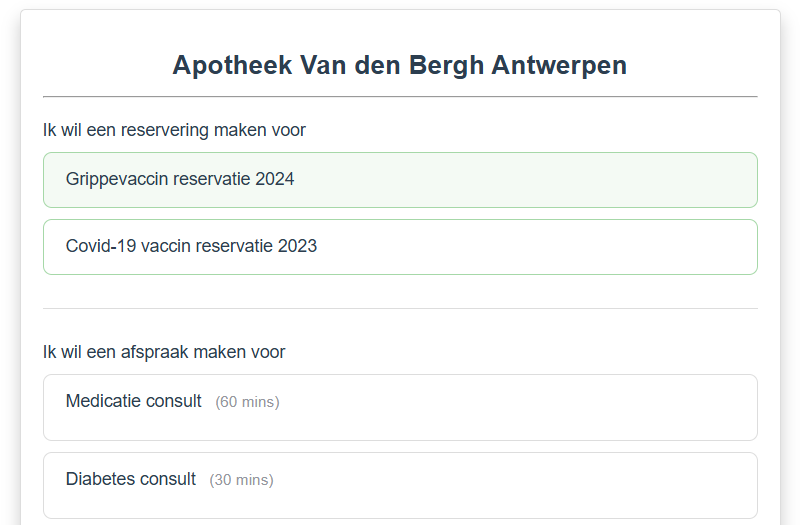The width and height of the screenshot is (812, 525).
Task: Click the Apotheek Van den Bergh Antwerpen heading
Action: coord(400,66)
